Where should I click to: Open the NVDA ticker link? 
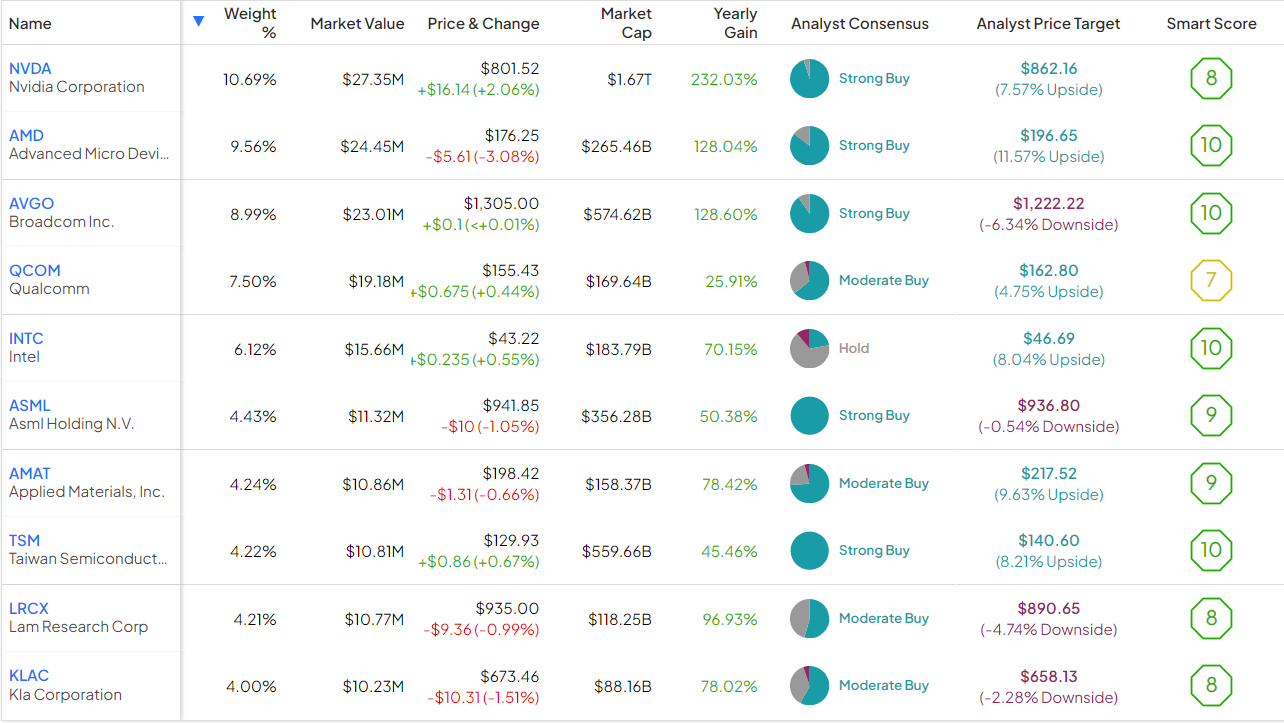pos(30,68)
